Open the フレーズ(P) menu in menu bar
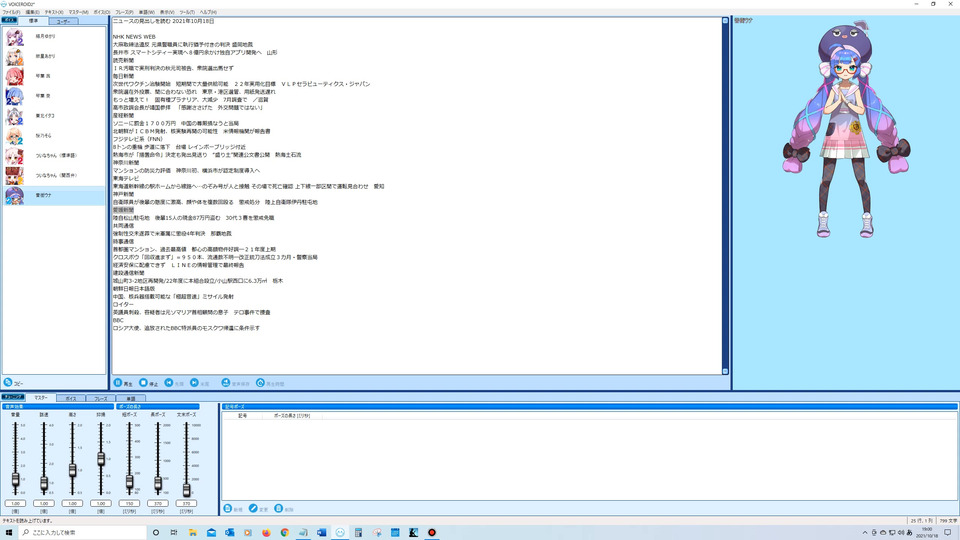The image size is (960, 540). [x=124, y=12]
